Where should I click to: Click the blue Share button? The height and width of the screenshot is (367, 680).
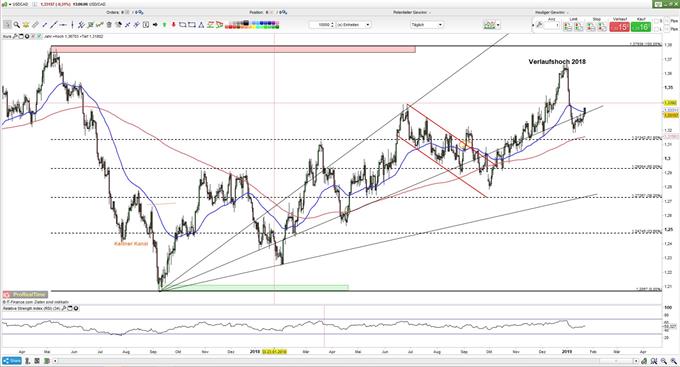[12, 361]
